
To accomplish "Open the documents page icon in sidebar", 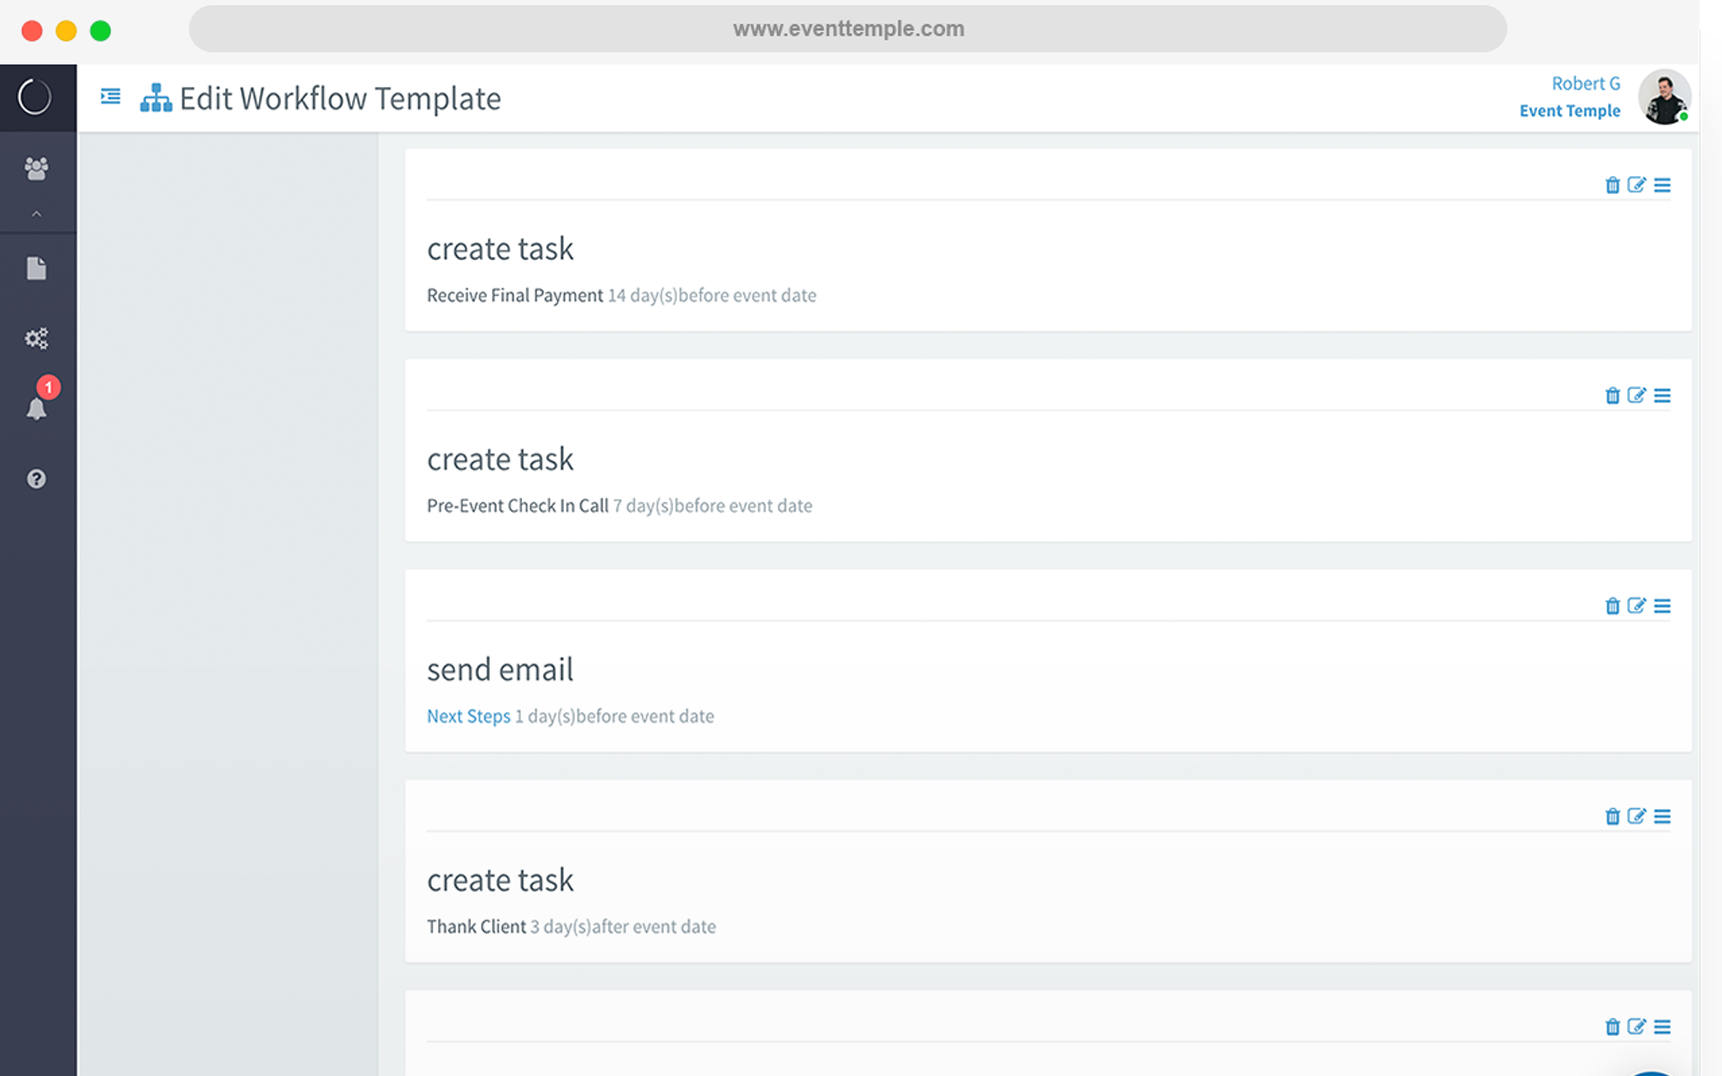I will [x=37, y=268].
